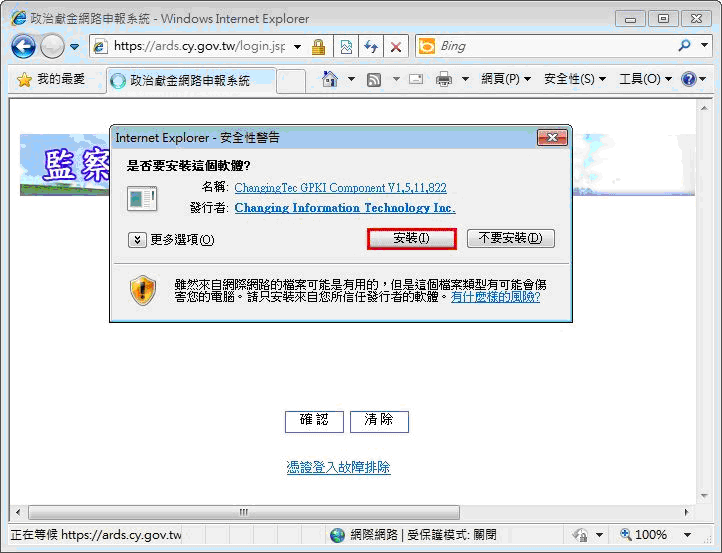Click the Bing search input field
This screenshot has height=553, width=722.
pos(550,46)
